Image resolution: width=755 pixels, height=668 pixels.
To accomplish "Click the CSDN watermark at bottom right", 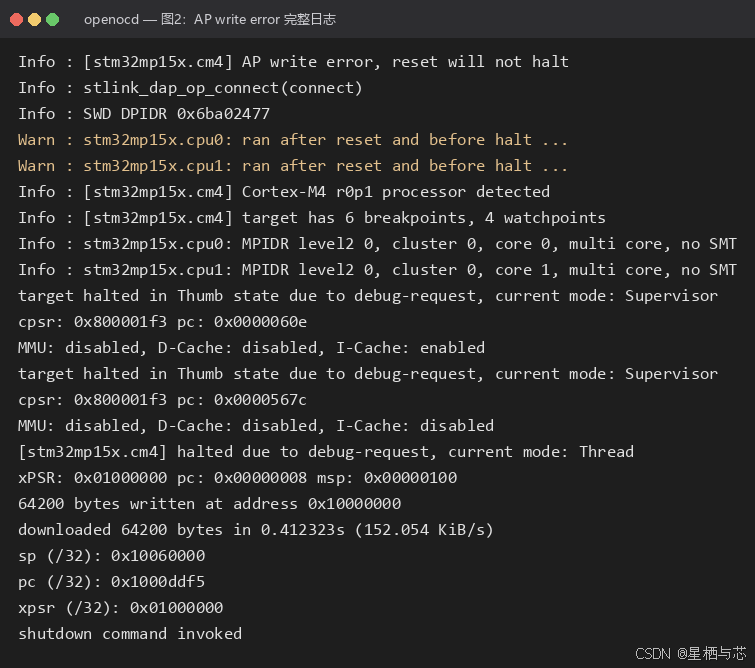I will [690, 654].
